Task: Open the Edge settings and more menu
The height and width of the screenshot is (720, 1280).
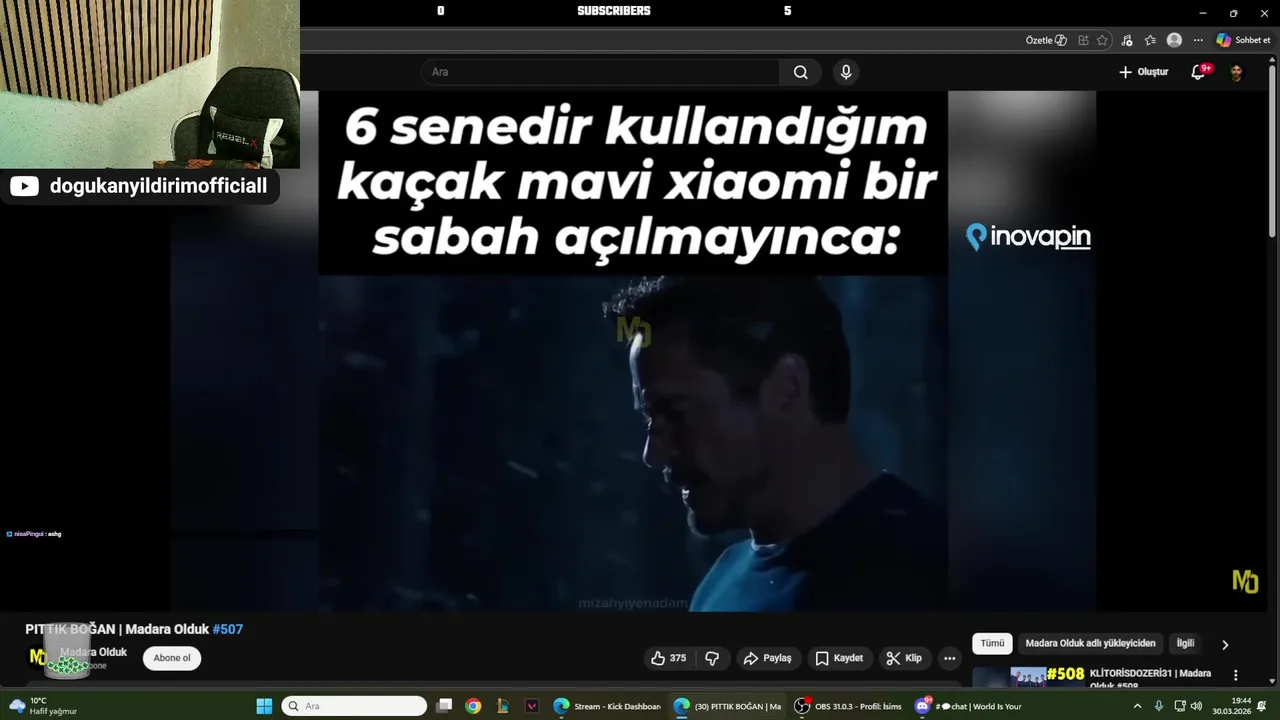Action: click(1198, 40)
